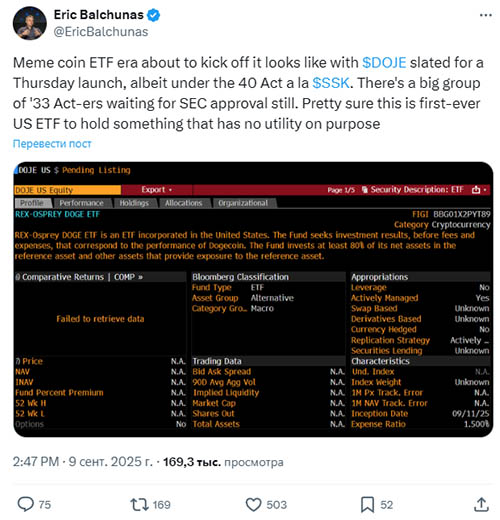This screenshot has height=520, width=500.
Task: Click the Перевести пост translate link
Action: click(x=52, y=144)
